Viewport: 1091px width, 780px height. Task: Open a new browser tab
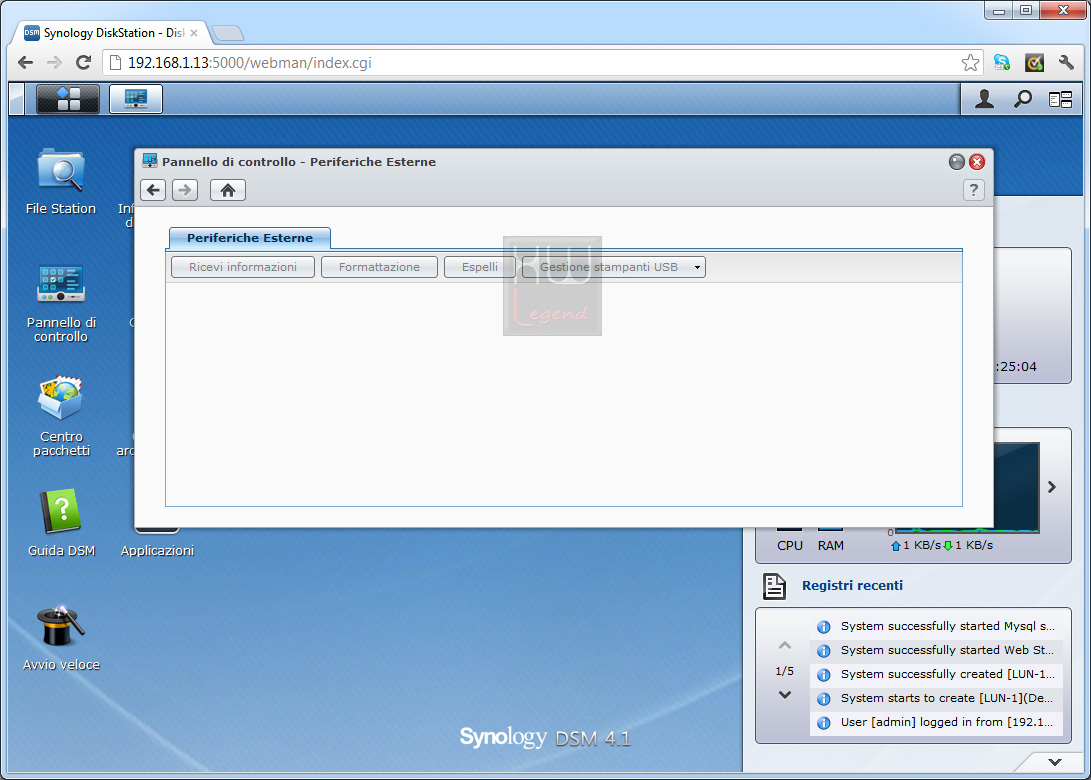(x=228, y=33)
